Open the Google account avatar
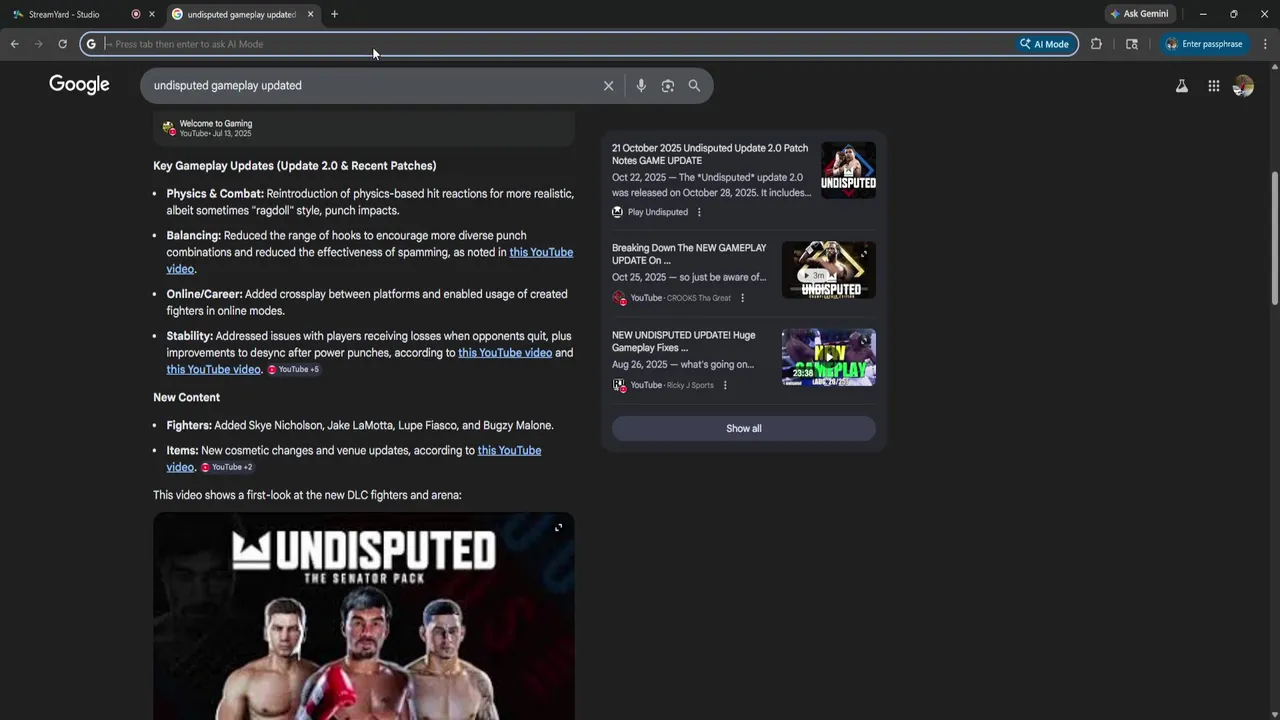This screenshot has width=1280, height=720. [1243, 86]
